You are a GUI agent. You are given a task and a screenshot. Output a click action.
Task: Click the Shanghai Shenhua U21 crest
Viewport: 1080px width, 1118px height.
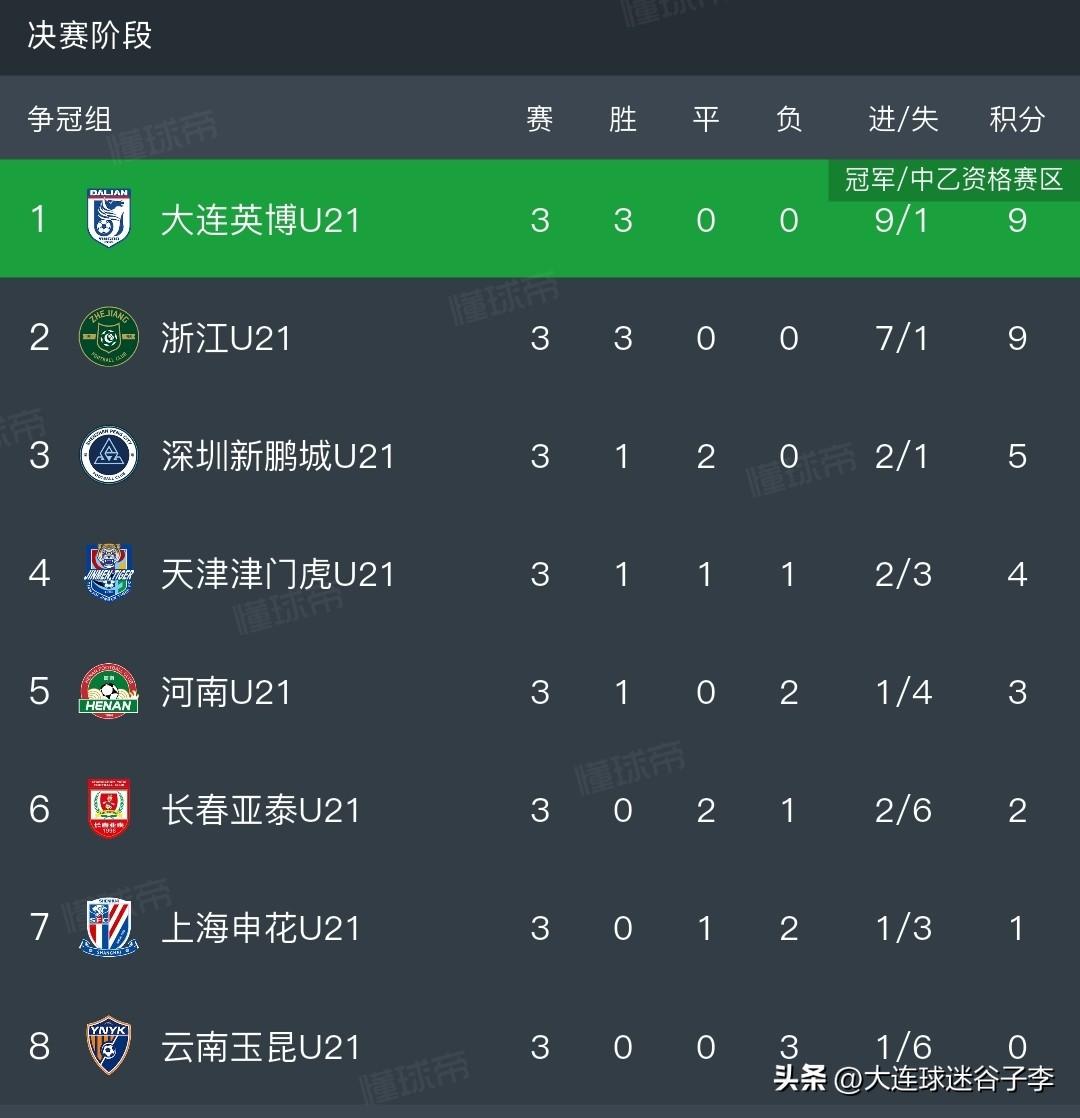pyautogui.click(x=108, y=927)
